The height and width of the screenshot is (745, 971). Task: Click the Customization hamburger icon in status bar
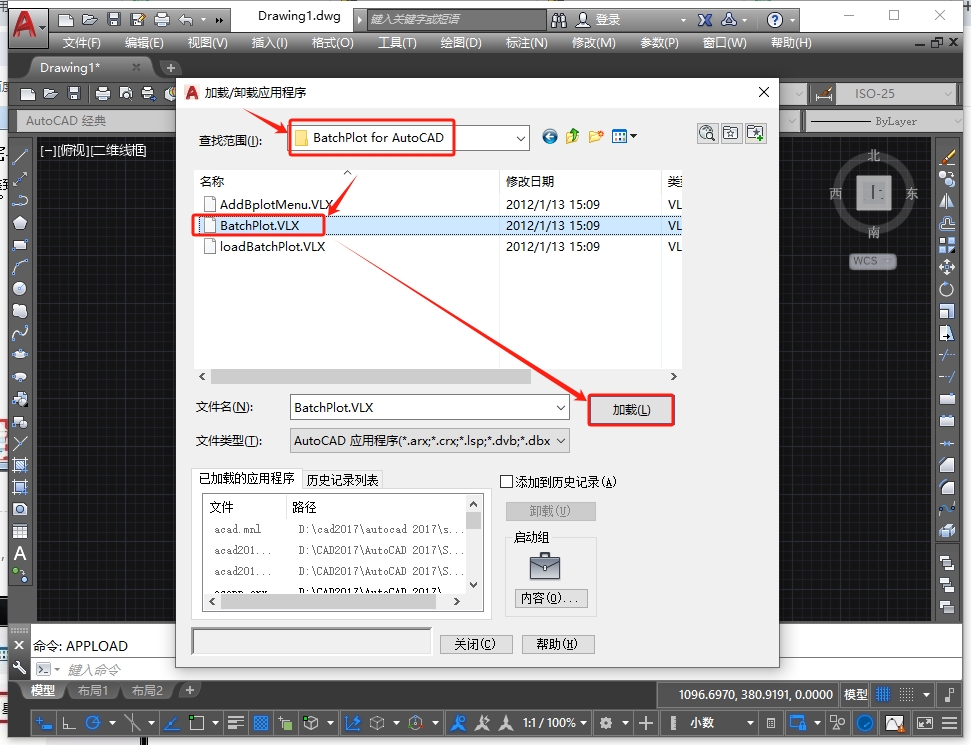pos(950,723)
